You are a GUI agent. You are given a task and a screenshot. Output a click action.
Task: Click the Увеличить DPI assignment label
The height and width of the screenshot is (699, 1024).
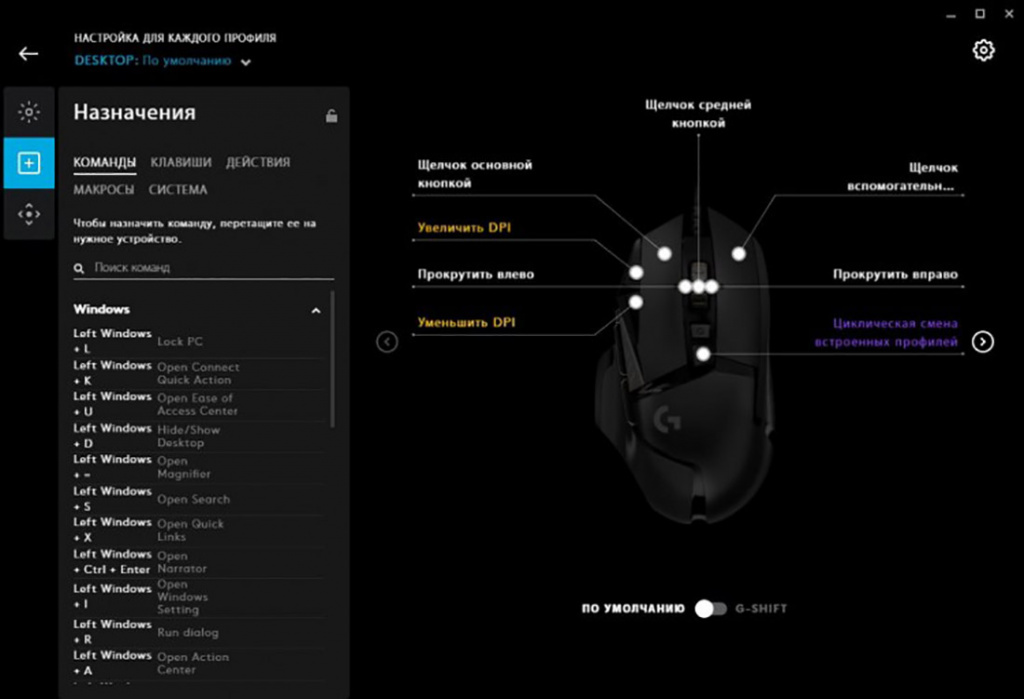tap(464, 228)
